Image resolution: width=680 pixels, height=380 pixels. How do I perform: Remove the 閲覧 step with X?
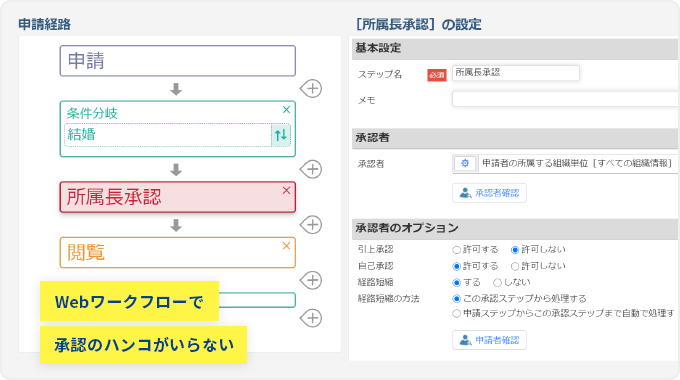point(286,246)
